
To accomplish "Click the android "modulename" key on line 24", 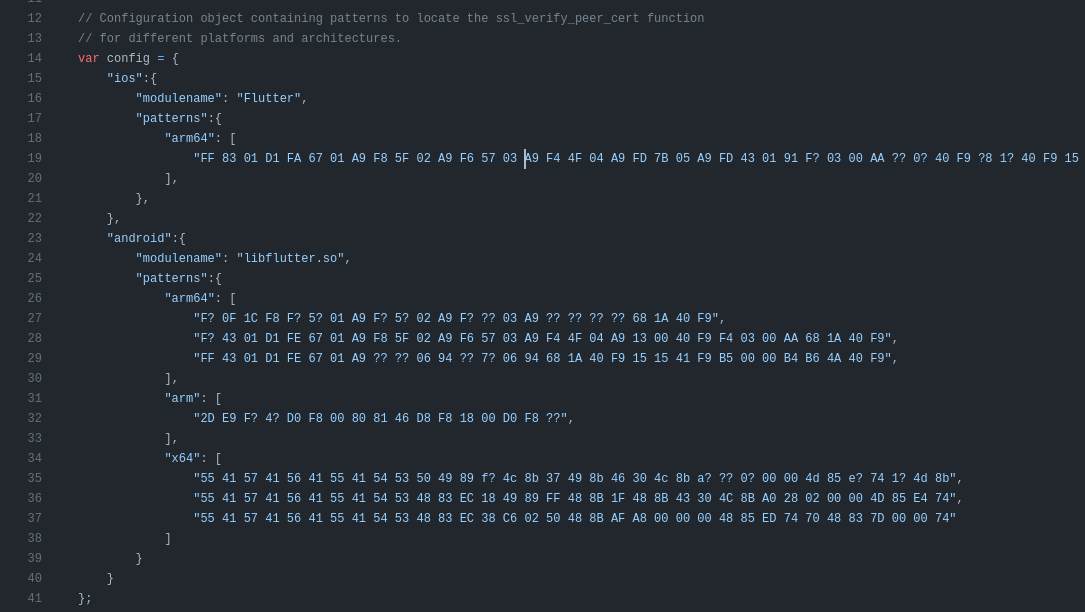I will coord(179,259).
